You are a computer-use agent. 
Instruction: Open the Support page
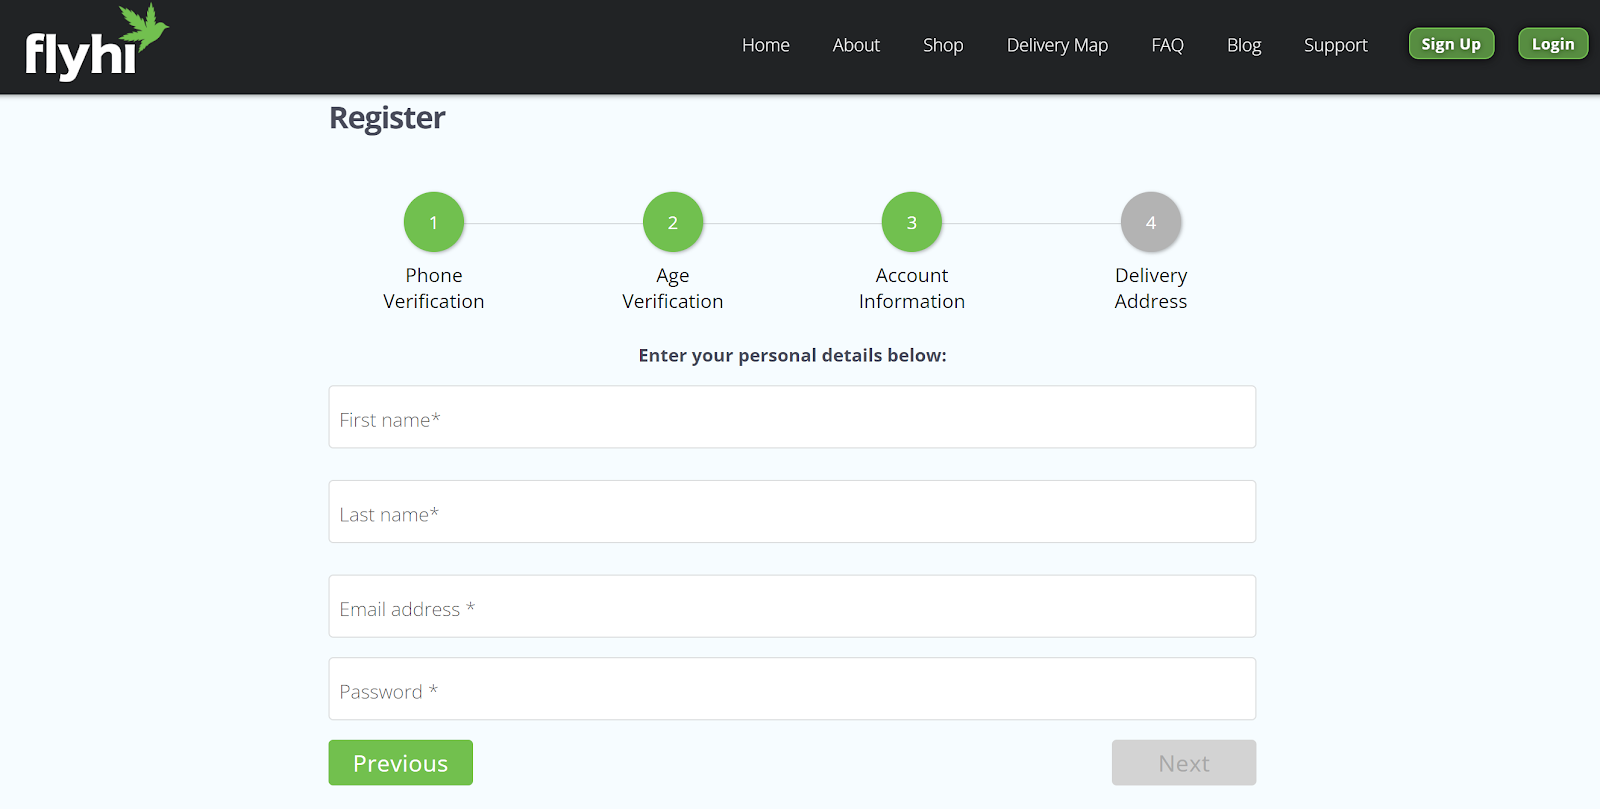pos(1335,45)
